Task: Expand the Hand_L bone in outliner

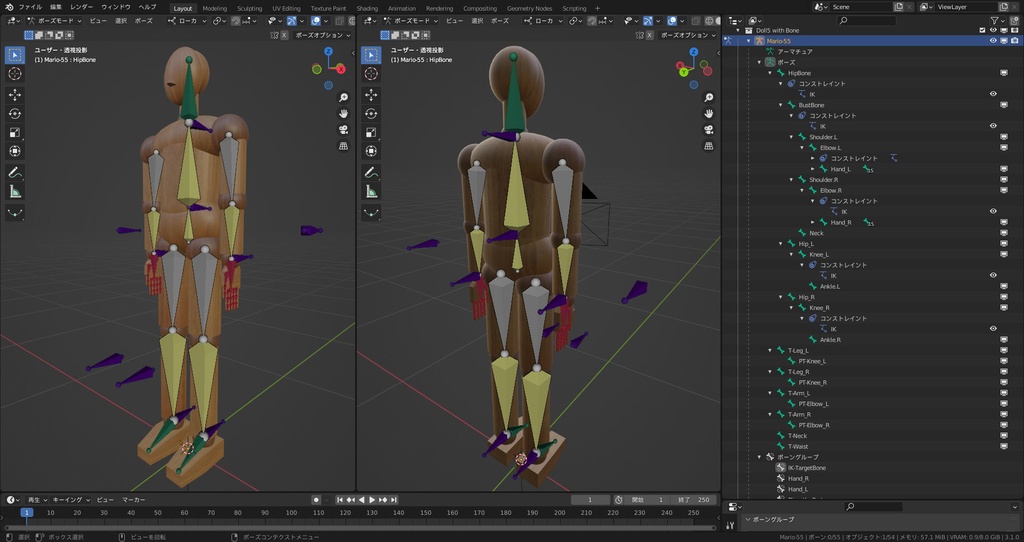Action: [x=811, y=169]
